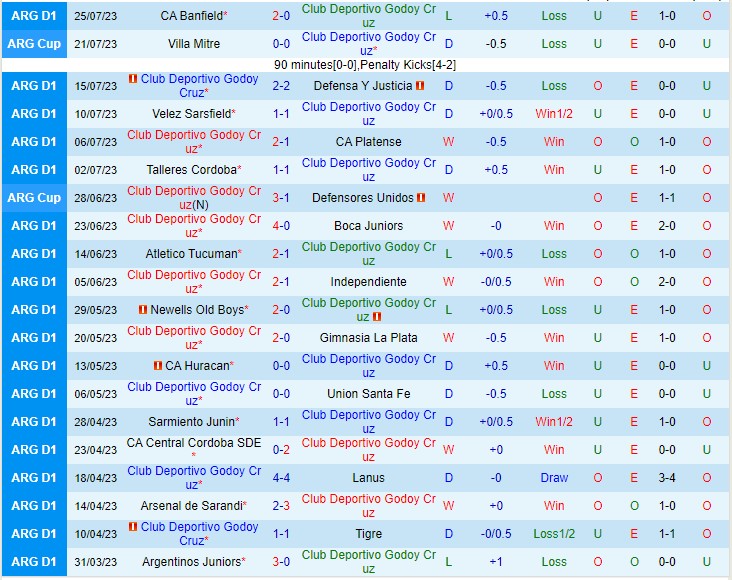Click 'Loss1/2' result in Tigre row
Image resolution: width=732 pixels, height=580 pixels.
tap(554, 534)
